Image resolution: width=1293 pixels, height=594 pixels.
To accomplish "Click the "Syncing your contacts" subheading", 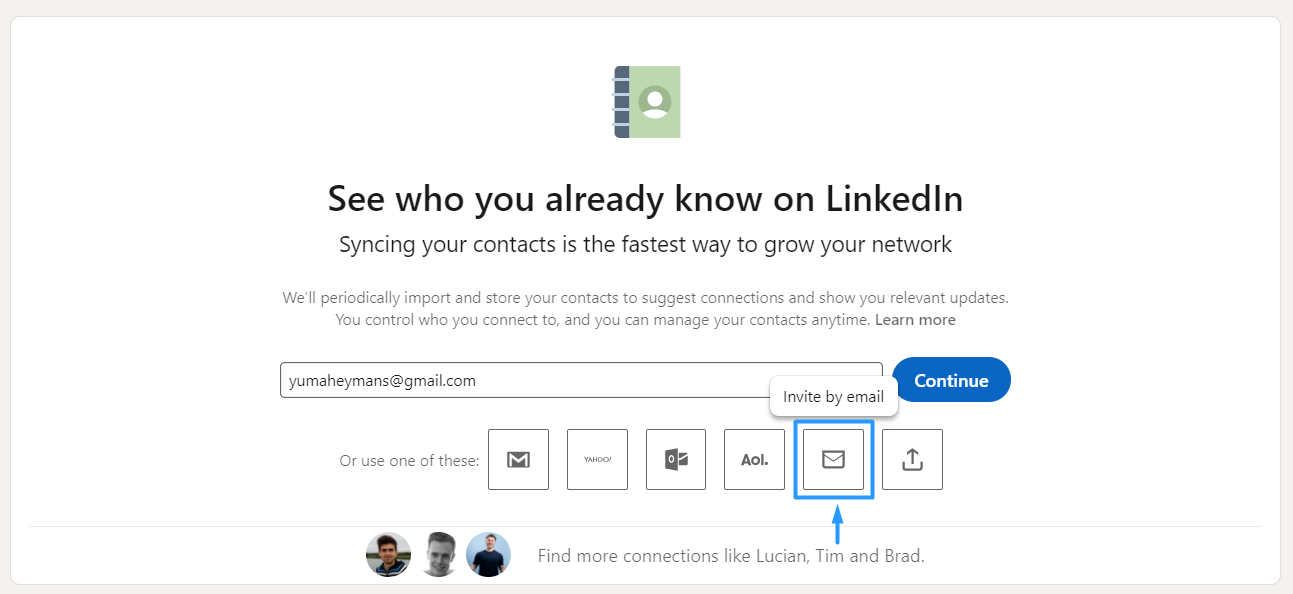I will pos(645,244).
